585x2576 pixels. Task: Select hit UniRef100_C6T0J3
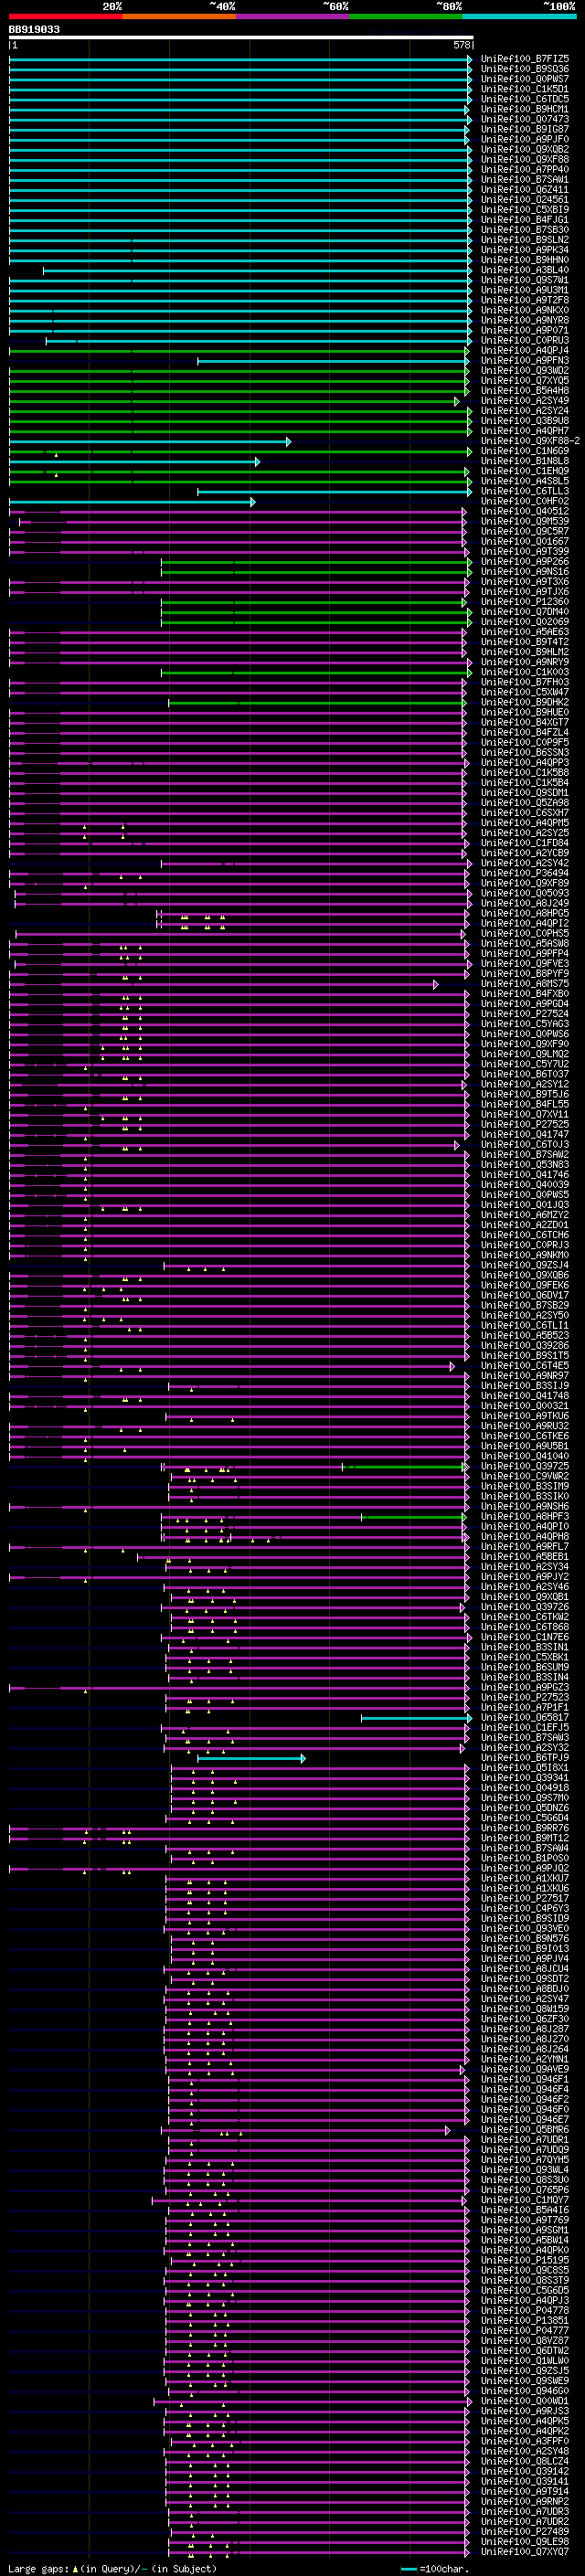[524, 1144]
